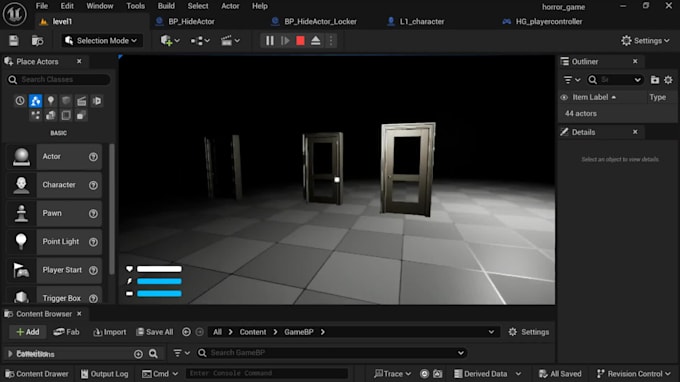The width and height of the screenshot is (680, 382).
Task: Click Add in the Content Browser
Action: (27, 332)
